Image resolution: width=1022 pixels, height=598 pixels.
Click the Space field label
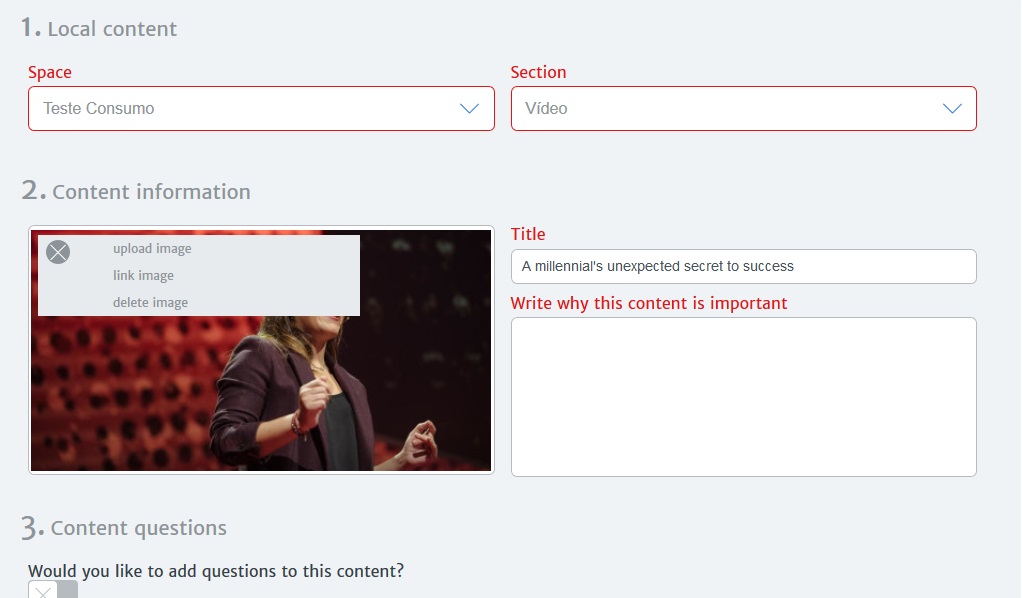coord(50,72)
